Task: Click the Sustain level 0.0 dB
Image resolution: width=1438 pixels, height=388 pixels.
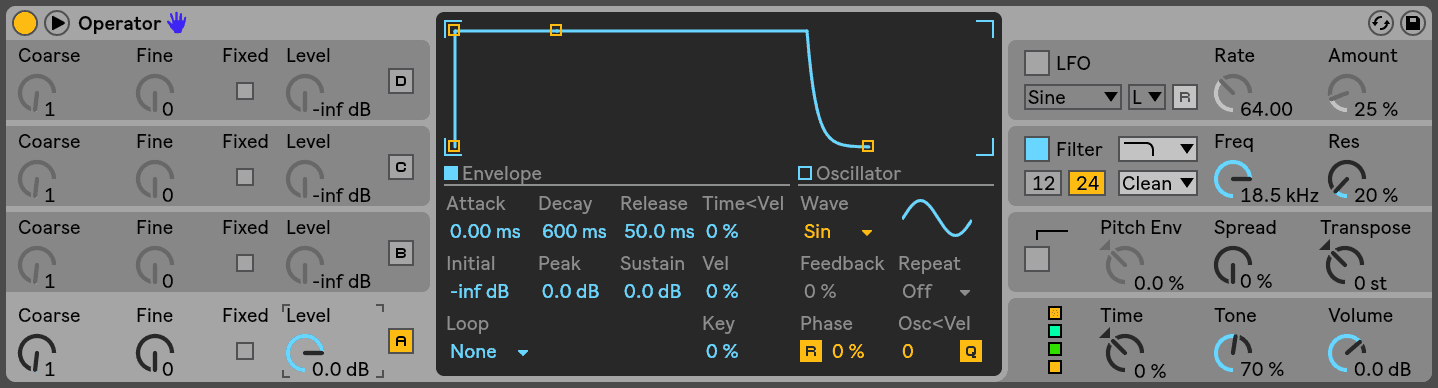Action: click(652, 292)
